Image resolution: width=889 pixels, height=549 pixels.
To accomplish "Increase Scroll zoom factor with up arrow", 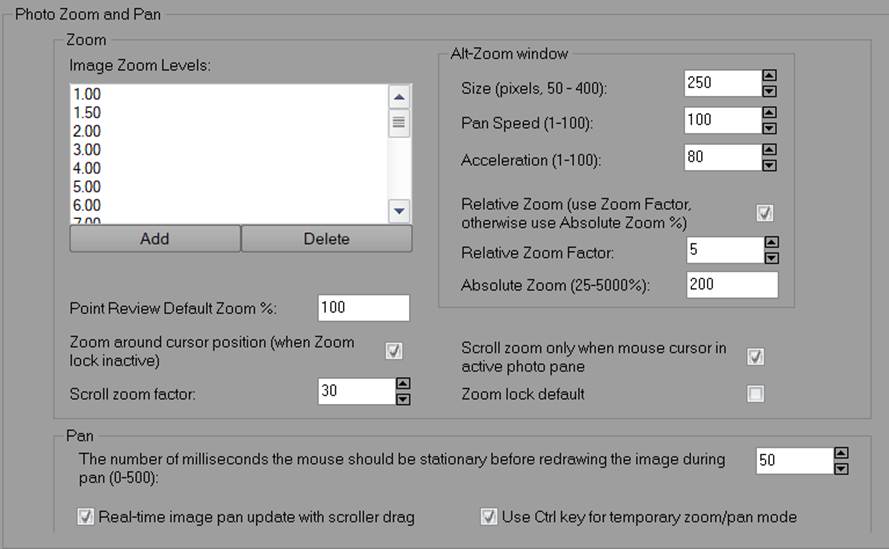I will (403, 383).
